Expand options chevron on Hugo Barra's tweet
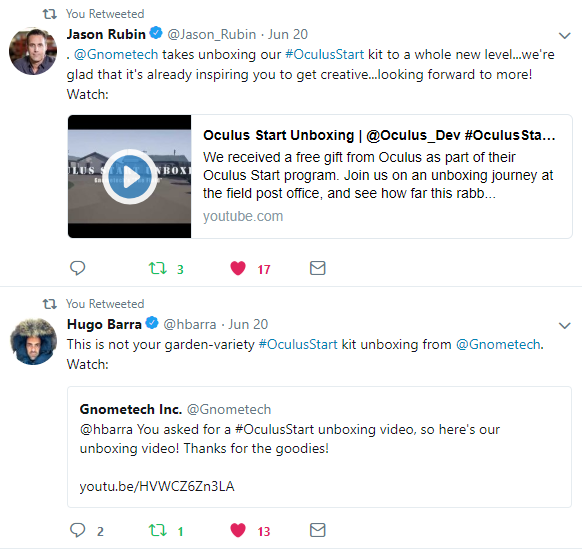The height and width of the screenshot is (553, 582). click(565, 325)
